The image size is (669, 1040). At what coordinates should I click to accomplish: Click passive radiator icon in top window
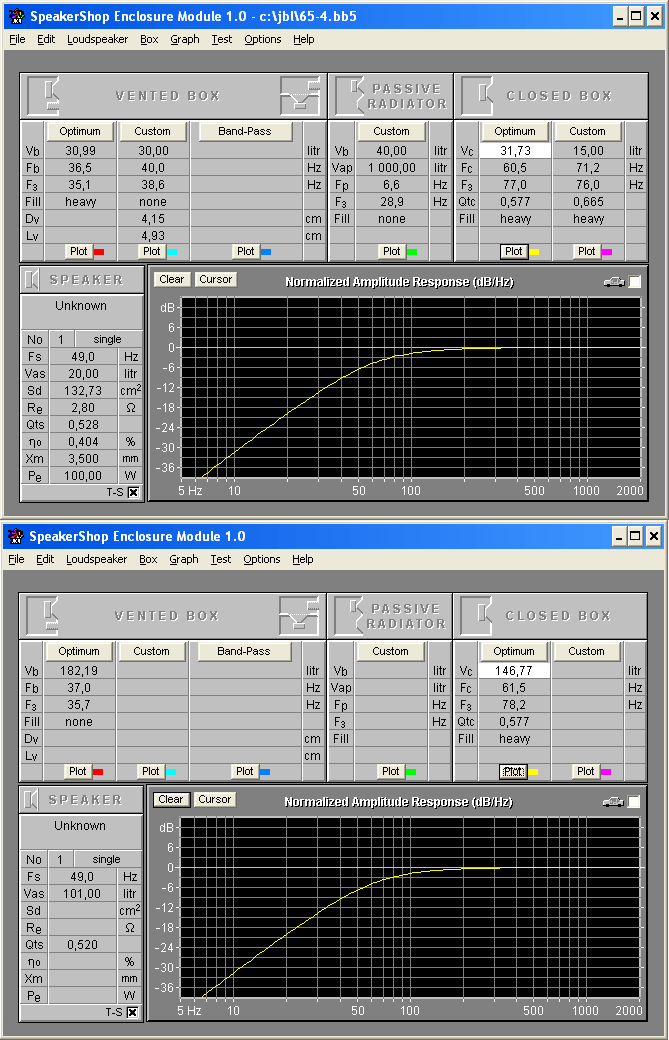click(x=356, y=94)
